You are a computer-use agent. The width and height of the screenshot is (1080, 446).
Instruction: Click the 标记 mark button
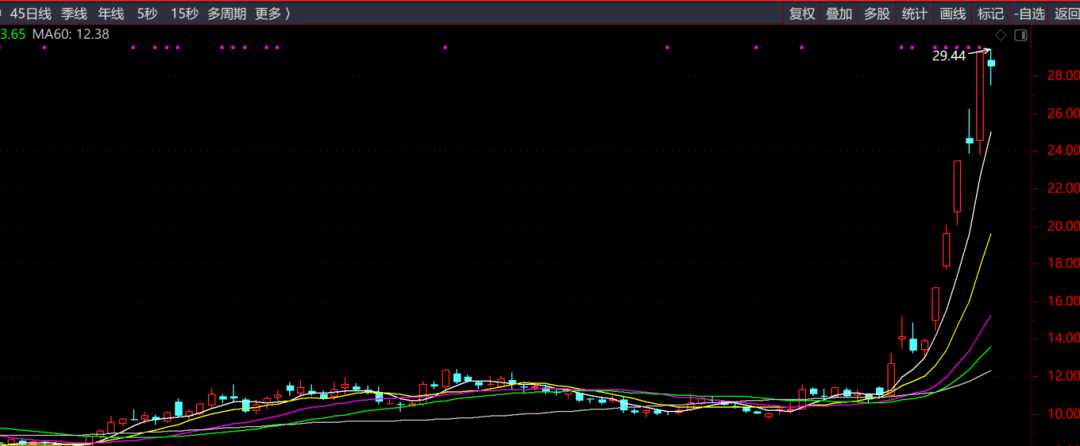(x=990, y=13)
